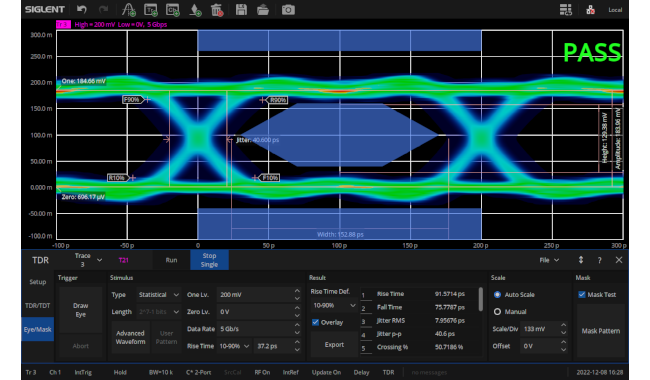Image resolution: width=650 pixels, height=380 pixels.
Task: Take a screenshot with the camera icon
Action: pos(288,9)
